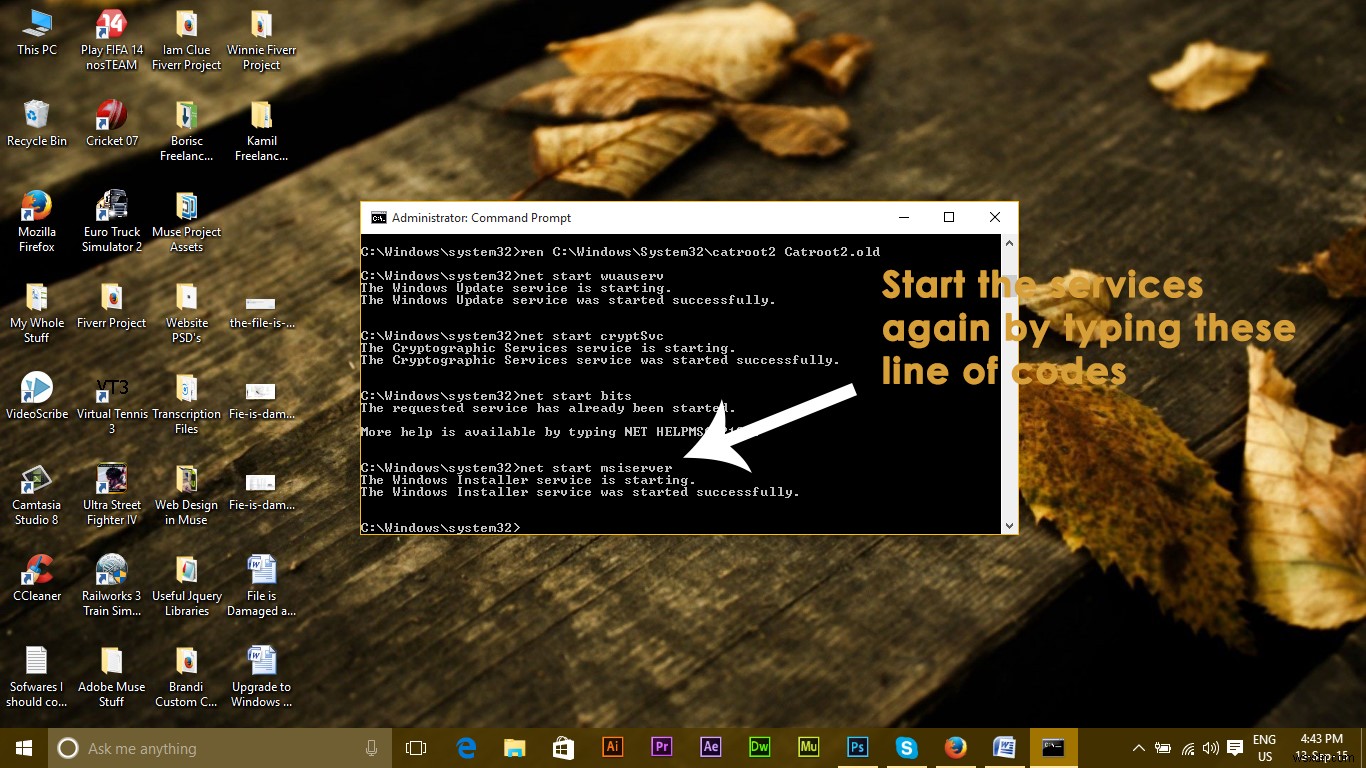
Task: Launch the Cricket 07 shortcut
Action: [x=112, y=124]
